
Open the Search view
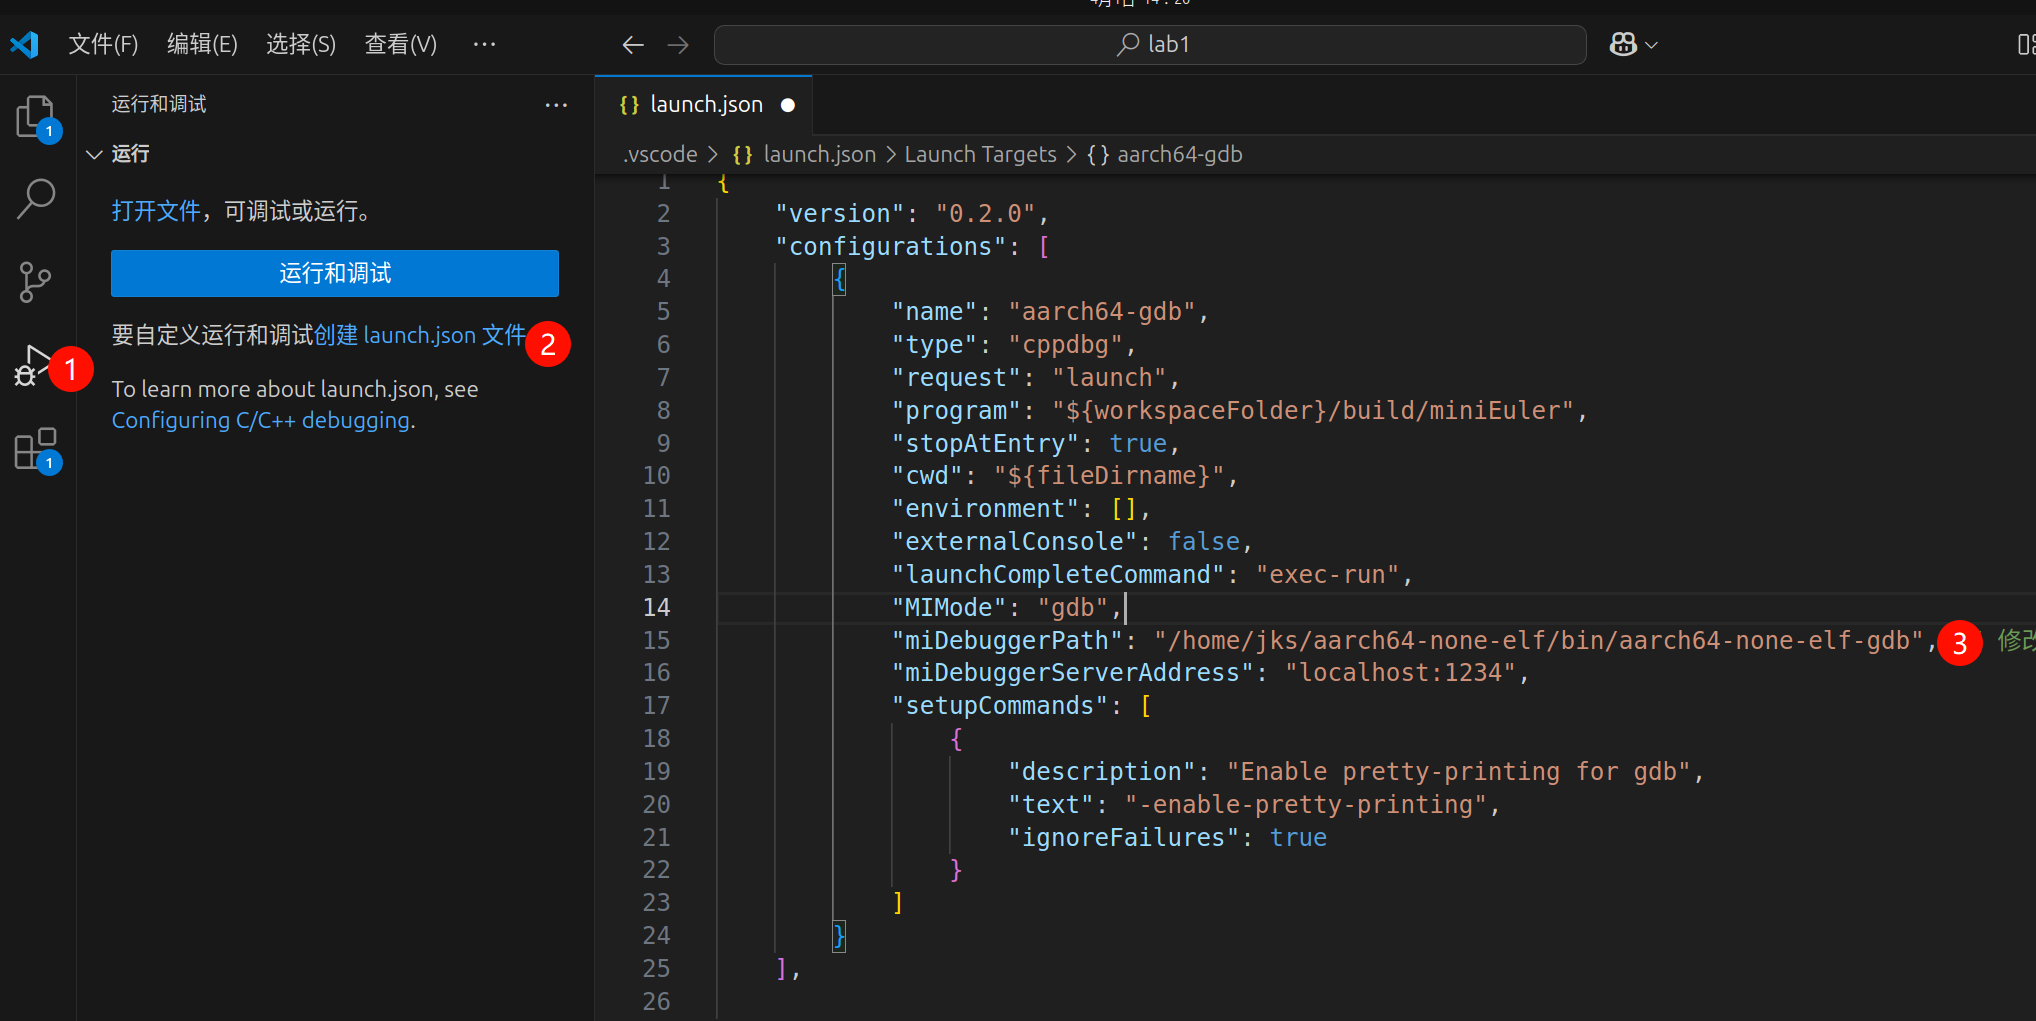[36, 199]
